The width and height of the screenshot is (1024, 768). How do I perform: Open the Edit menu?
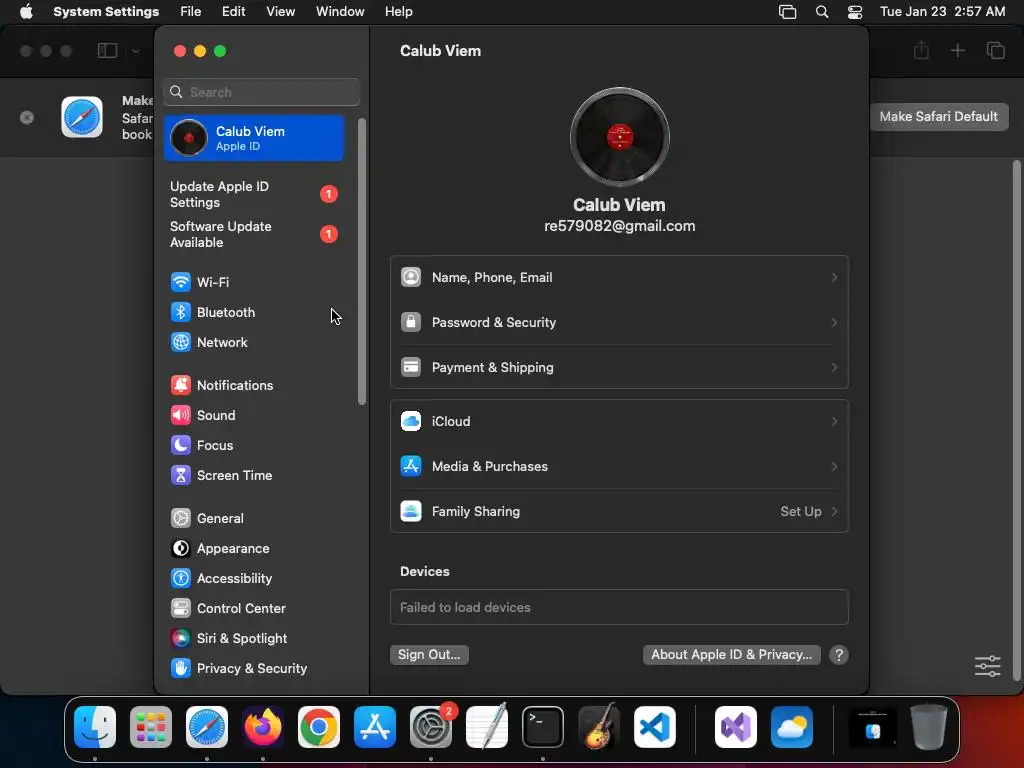pyautogui.click(x=233, y=12)
